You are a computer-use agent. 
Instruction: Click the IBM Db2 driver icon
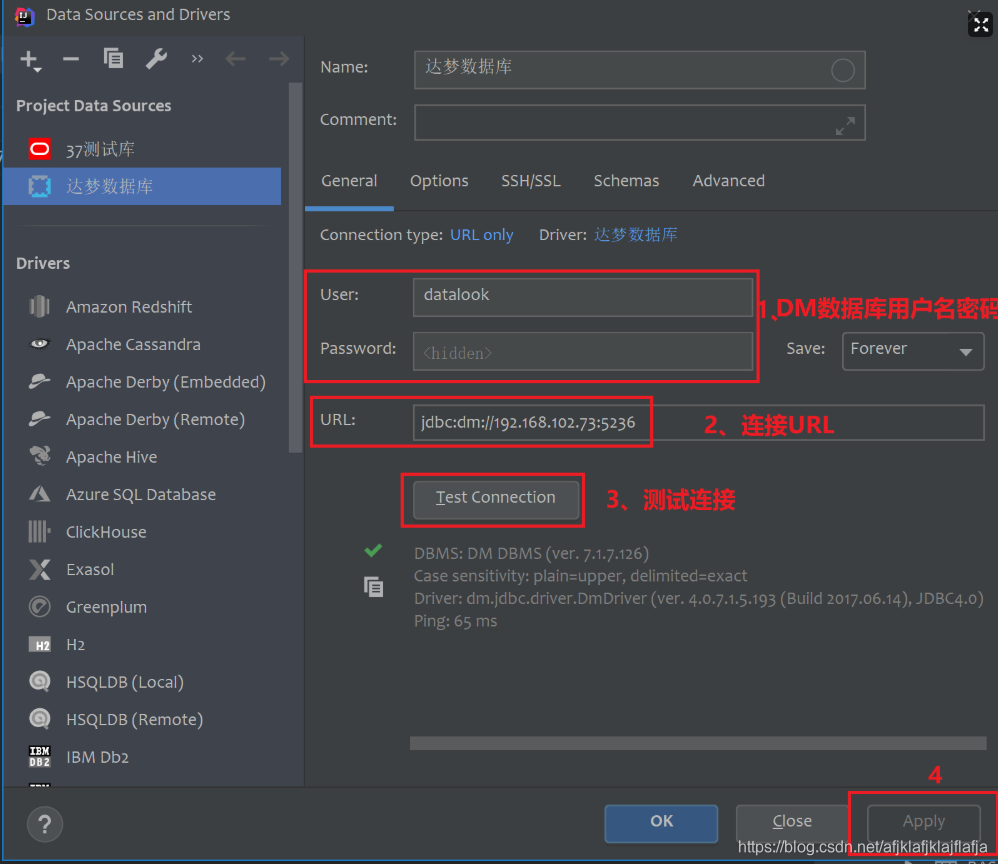coord(39,757)
